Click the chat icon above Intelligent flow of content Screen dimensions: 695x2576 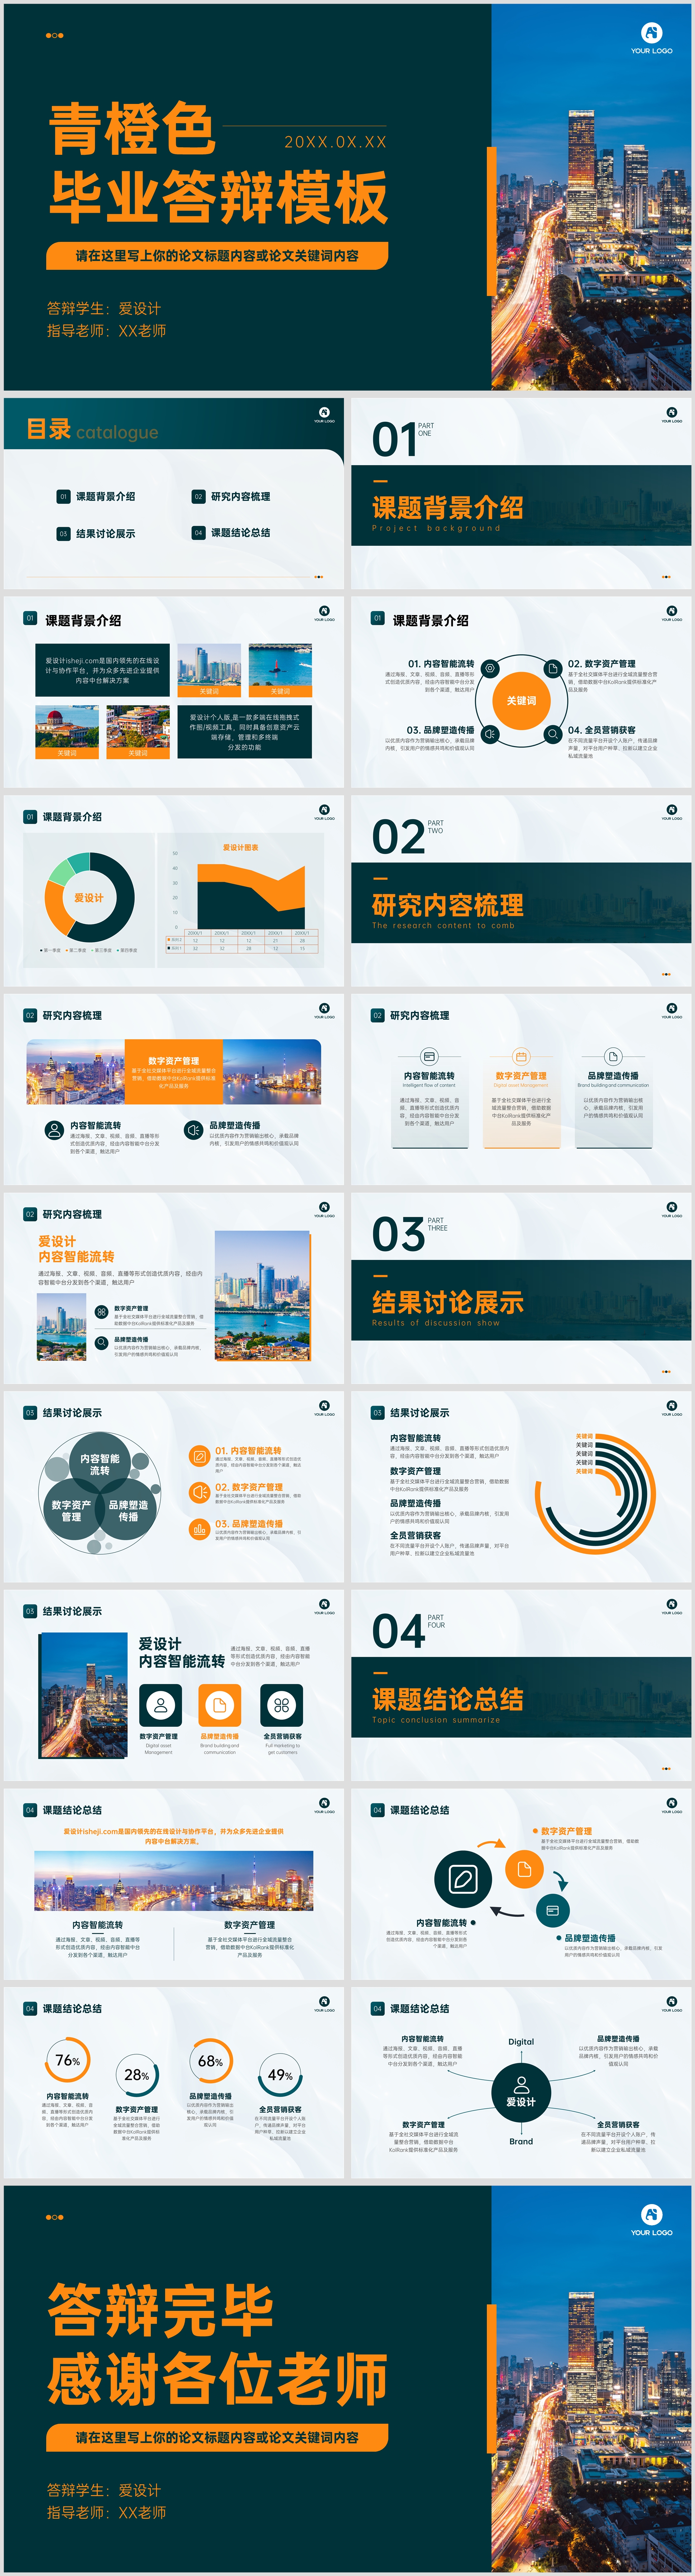(429, 1057)
